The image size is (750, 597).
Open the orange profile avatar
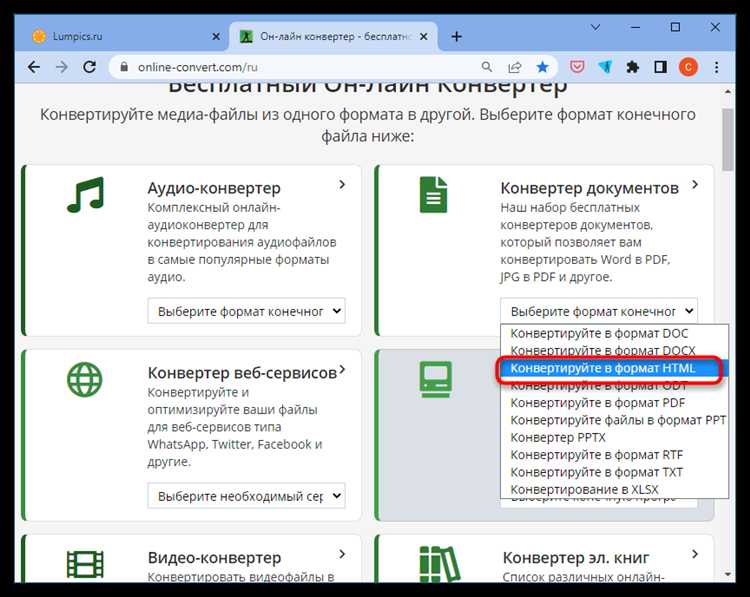[x=688, y=67]
